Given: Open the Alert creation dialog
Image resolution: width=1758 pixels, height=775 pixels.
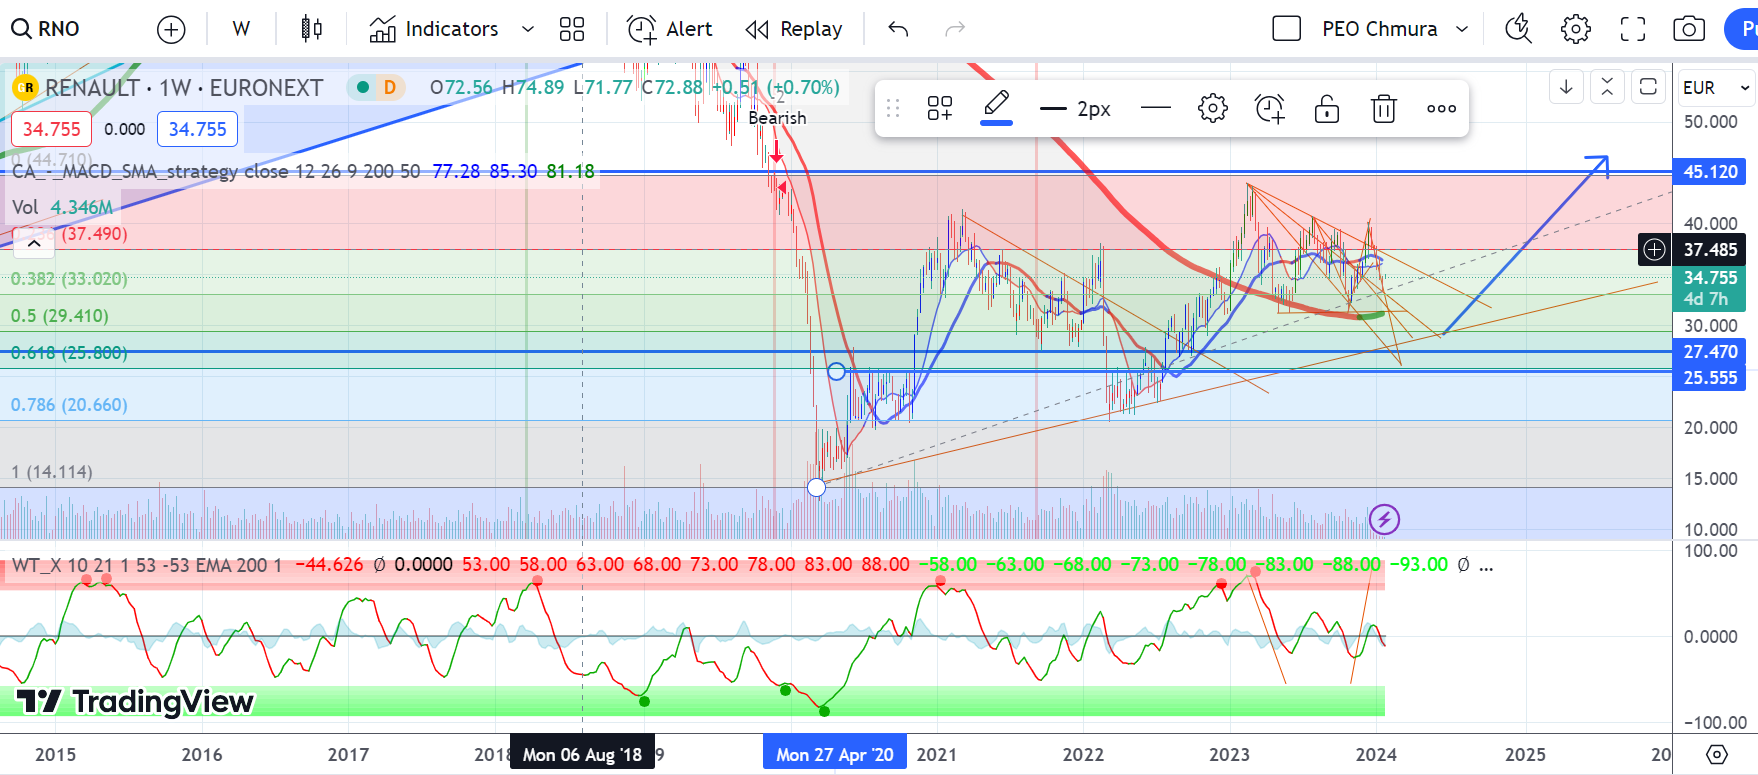Looking at the screenshot, I should click(670, 29).
